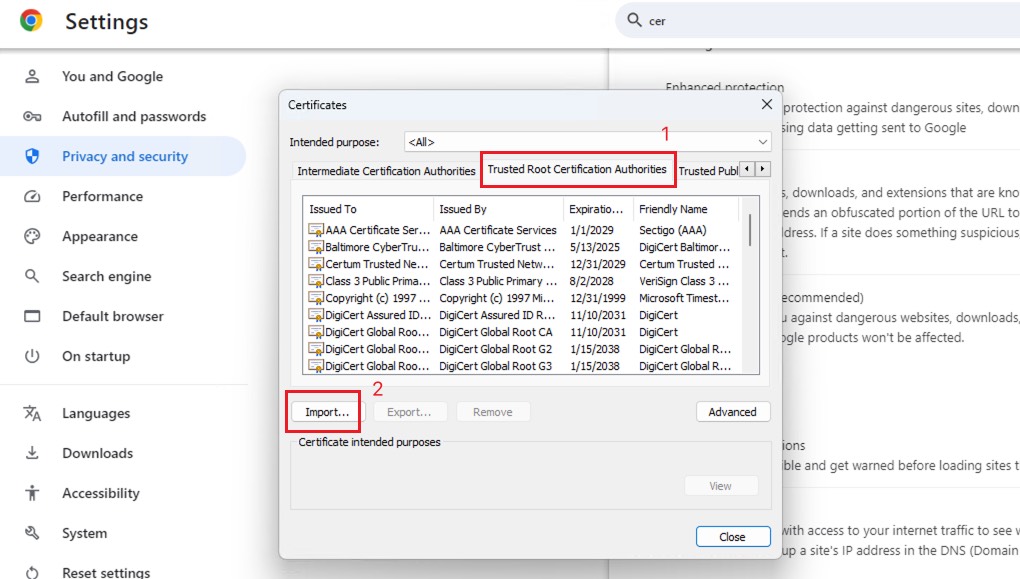Viewport: 1020px width, 579px height.
Task: Click the On startup power icon
Action: click(x=32, y=357)
